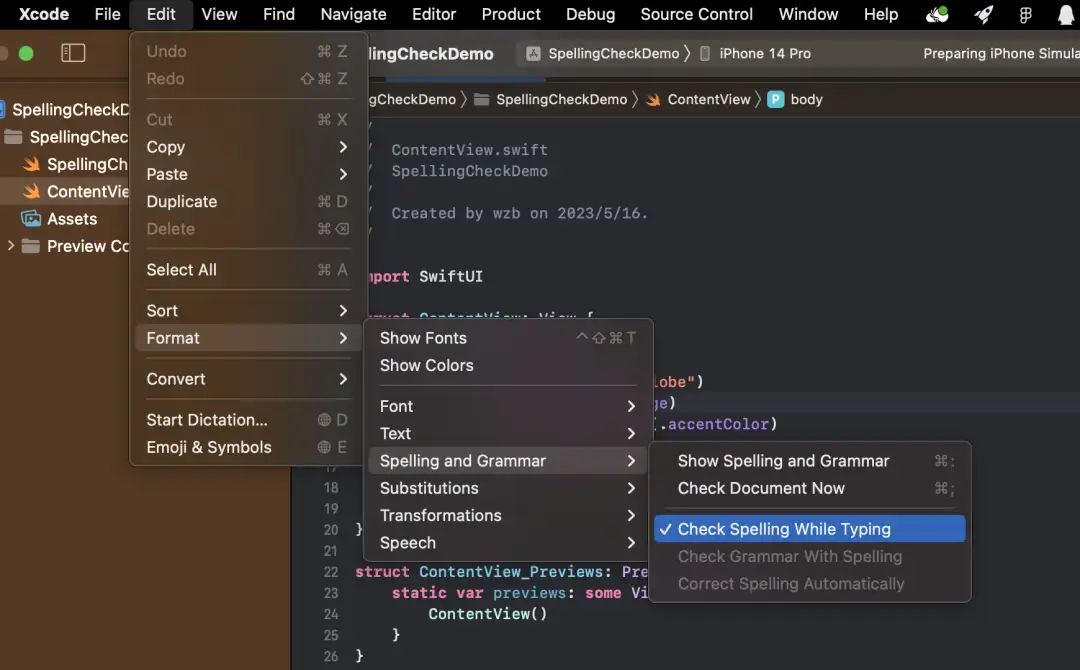
Task: Click the build progress bar showing simulator preparation
Action: pos(1000,53)
